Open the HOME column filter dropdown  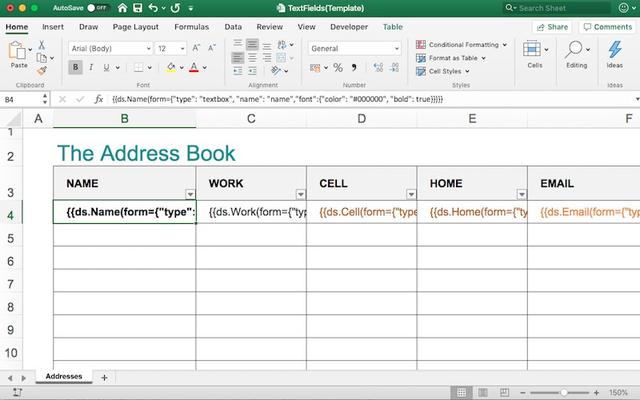(x=522, y=194)
